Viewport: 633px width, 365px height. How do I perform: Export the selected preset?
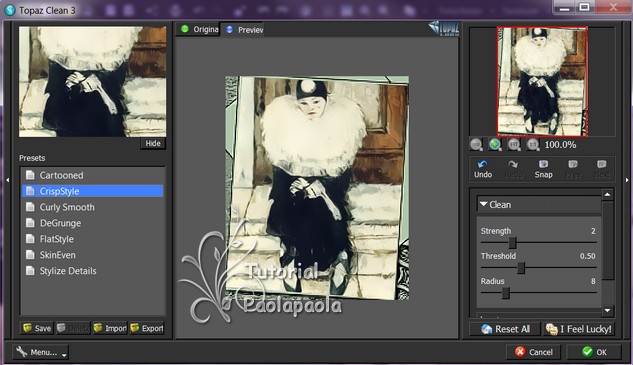coord(147,328)
